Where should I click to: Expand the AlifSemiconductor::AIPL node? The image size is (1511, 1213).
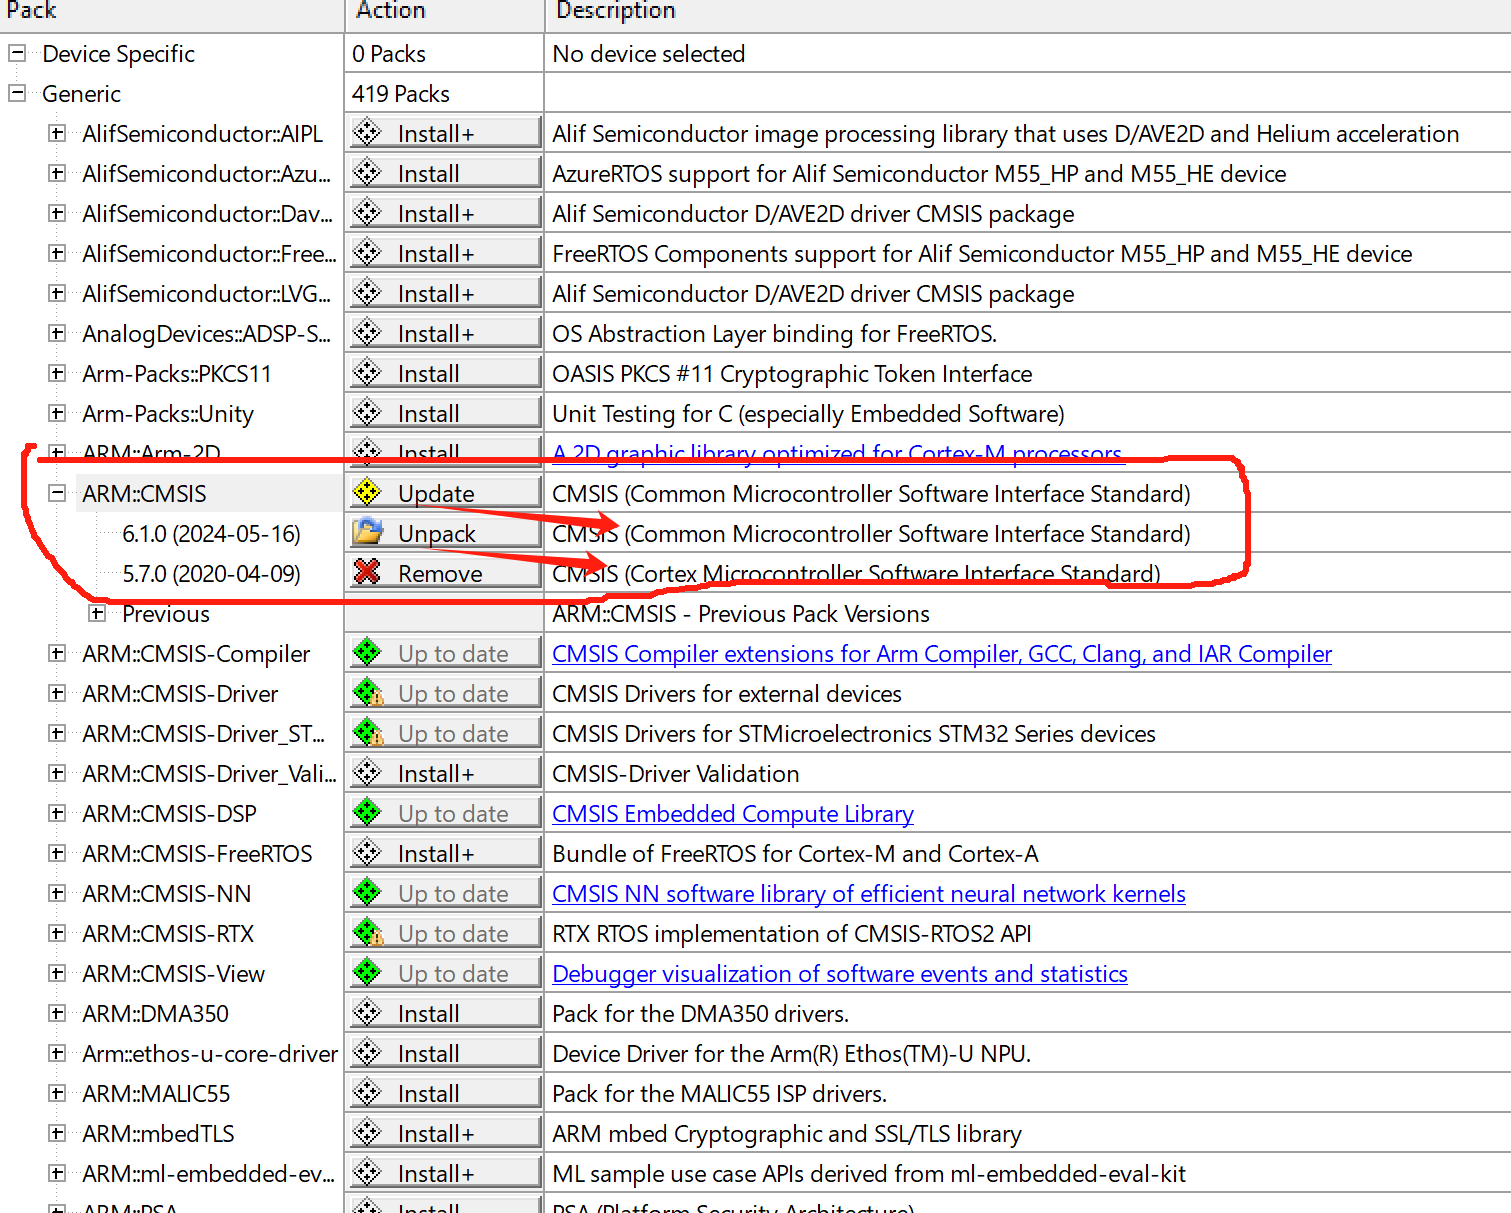click(57, 133)
